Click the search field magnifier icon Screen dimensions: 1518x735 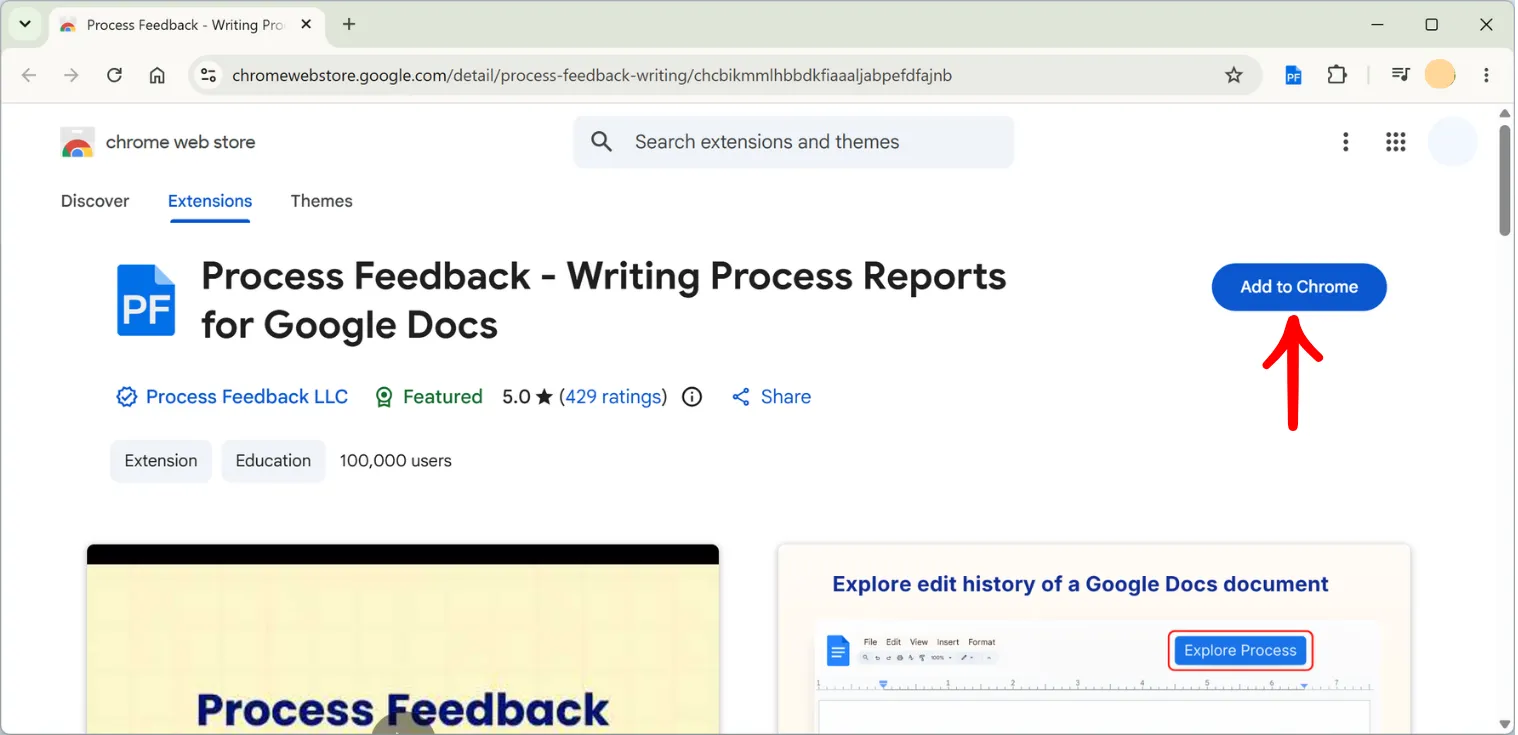click(x=601, y=142)
